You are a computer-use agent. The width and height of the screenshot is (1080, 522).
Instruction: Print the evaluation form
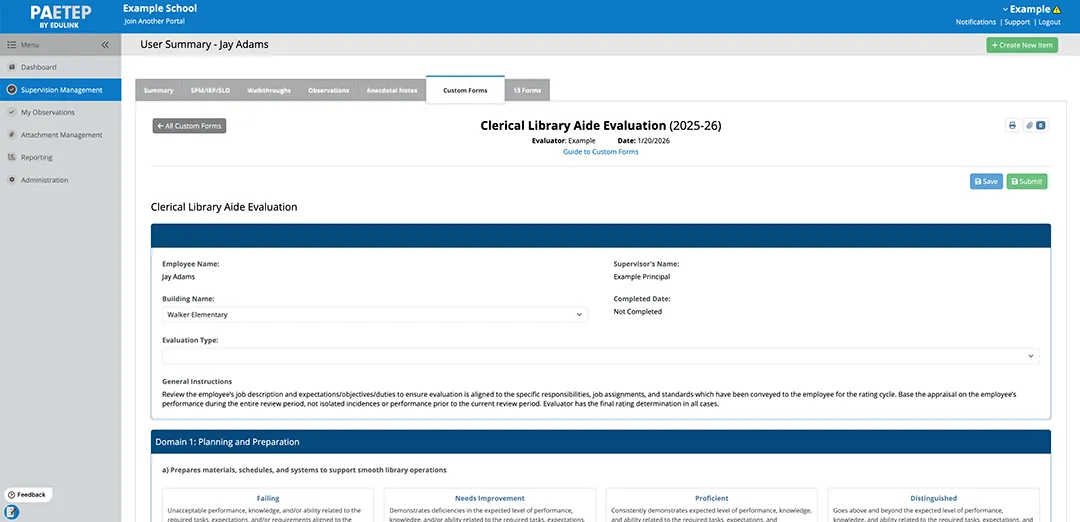(x=1012, y=125)
